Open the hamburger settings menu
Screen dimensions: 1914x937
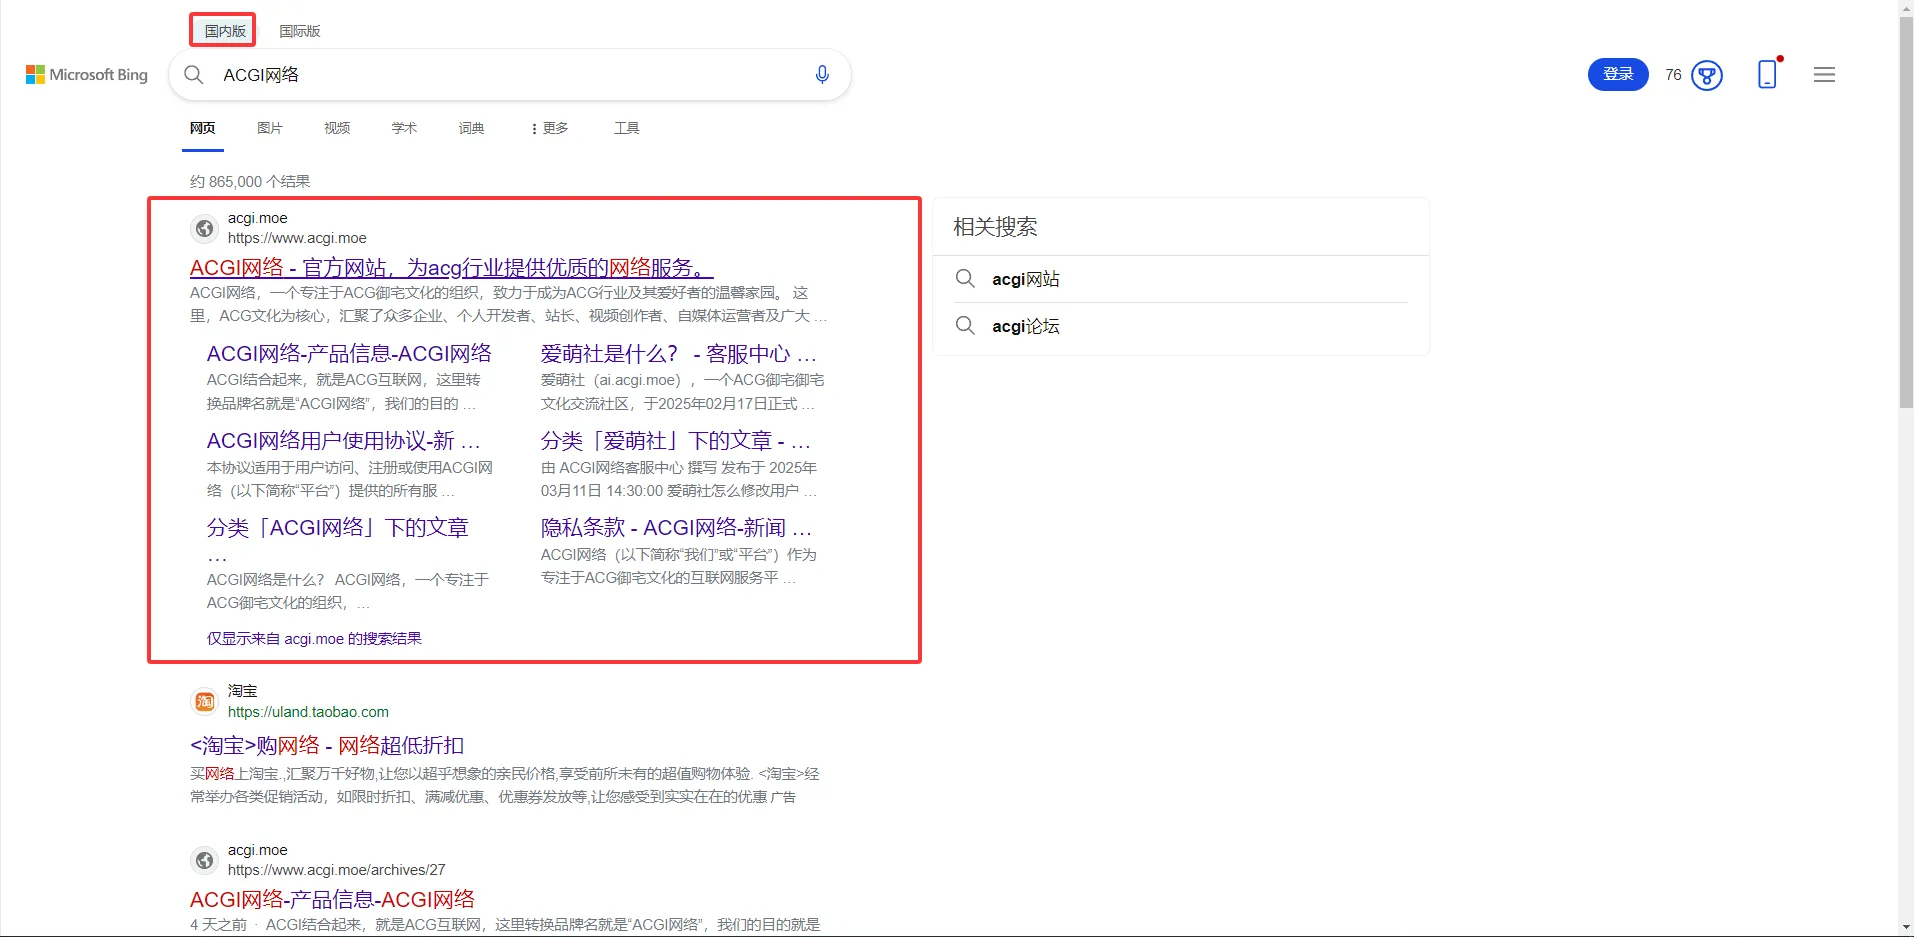tap(1824, 75)
